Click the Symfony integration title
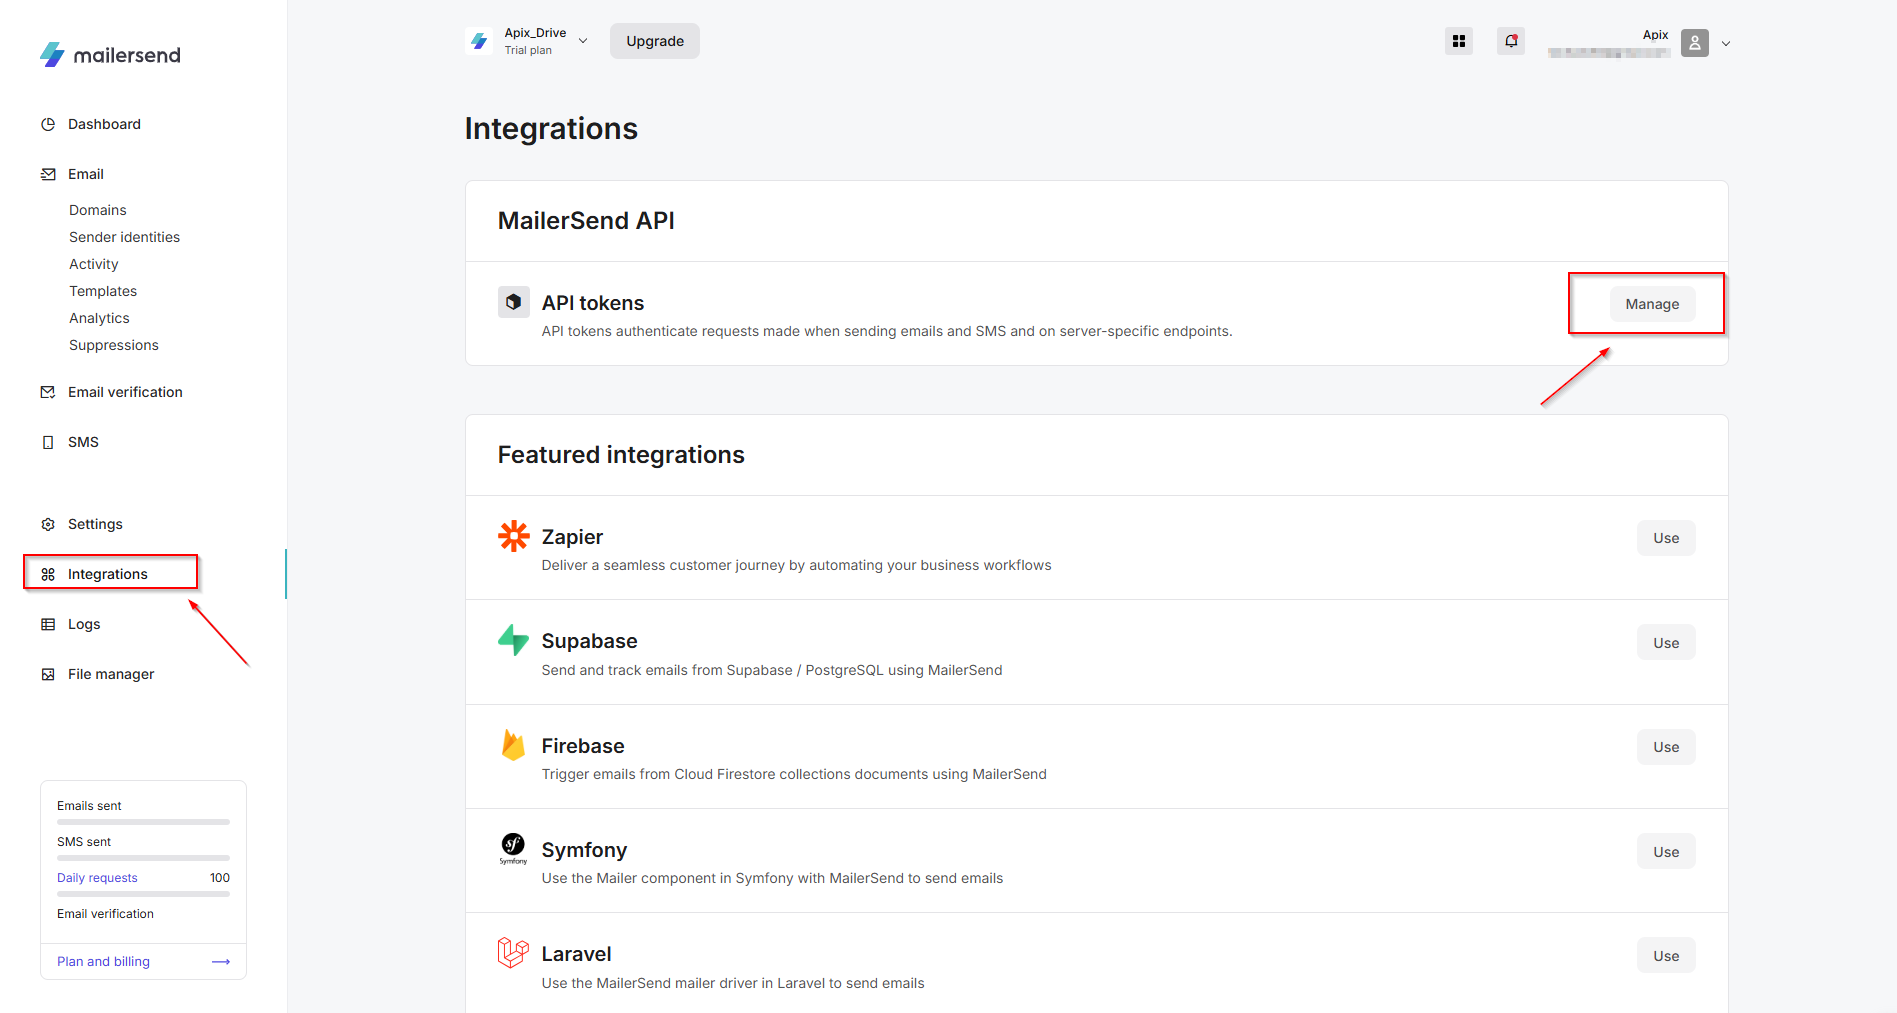The width and height of the screenshot is (1897, 1013). pos(584,850)
